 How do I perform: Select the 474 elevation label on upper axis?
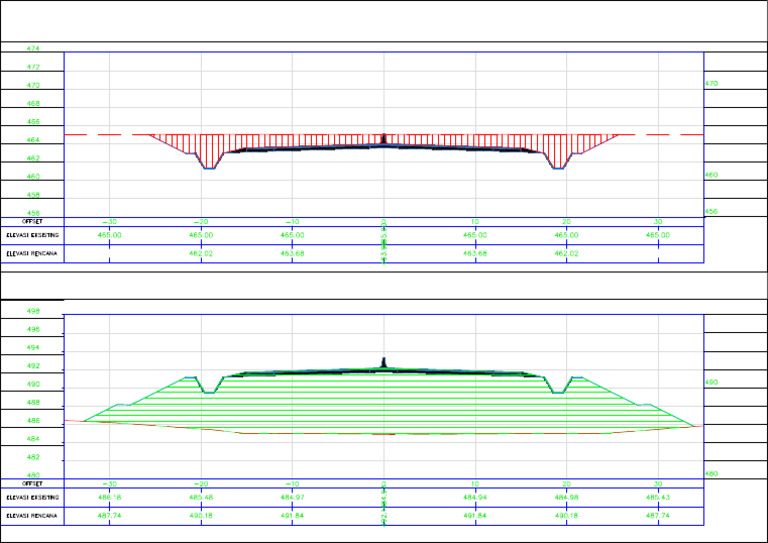pos(33,48)
